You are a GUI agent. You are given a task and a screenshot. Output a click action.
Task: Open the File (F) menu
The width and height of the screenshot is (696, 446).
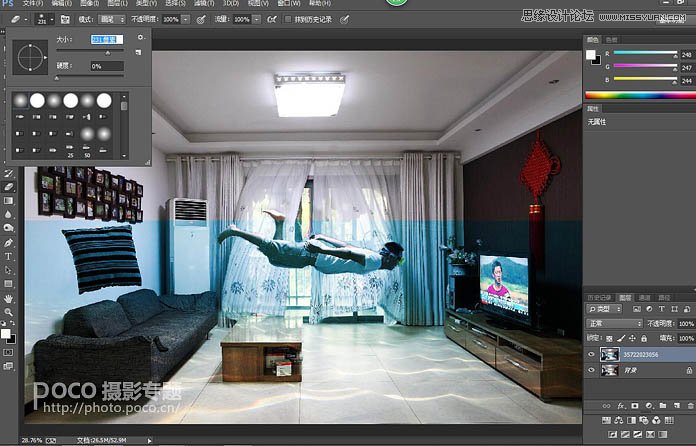[x=33, y=3]
